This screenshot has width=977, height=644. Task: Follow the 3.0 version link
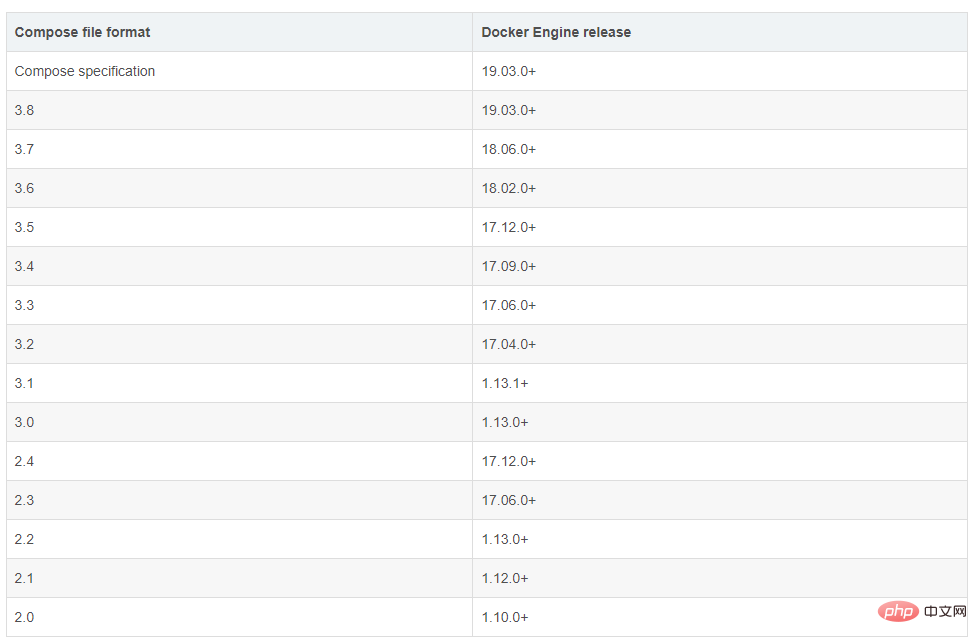pos(24,422)
